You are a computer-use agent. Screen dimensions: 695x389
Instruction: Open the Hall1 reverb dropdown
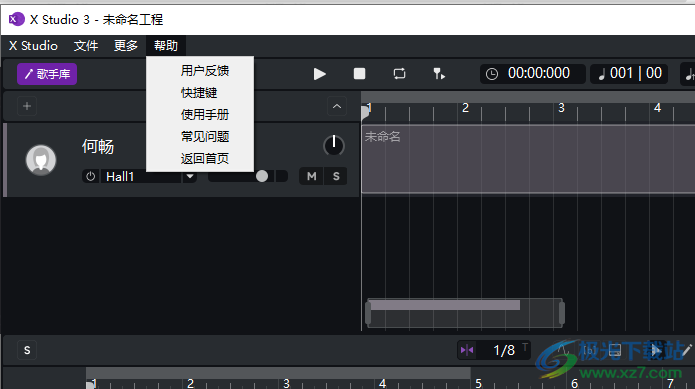coord(190,176)
